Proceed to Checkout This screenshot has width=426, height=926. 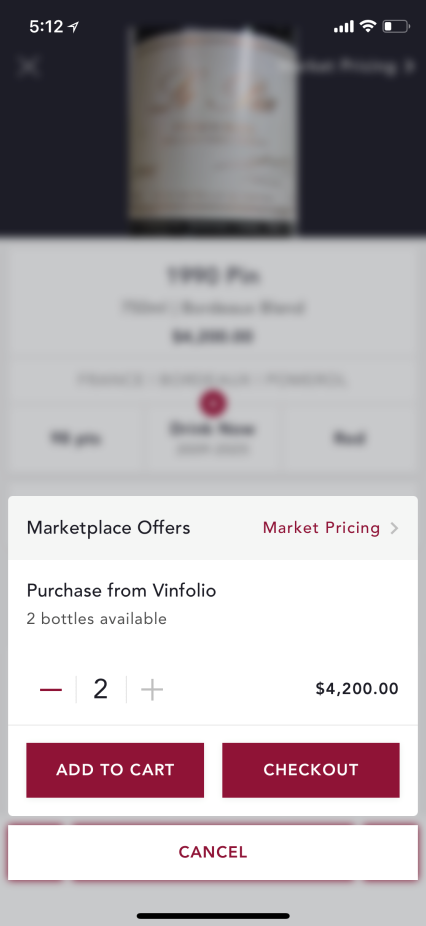pos(311,770)
